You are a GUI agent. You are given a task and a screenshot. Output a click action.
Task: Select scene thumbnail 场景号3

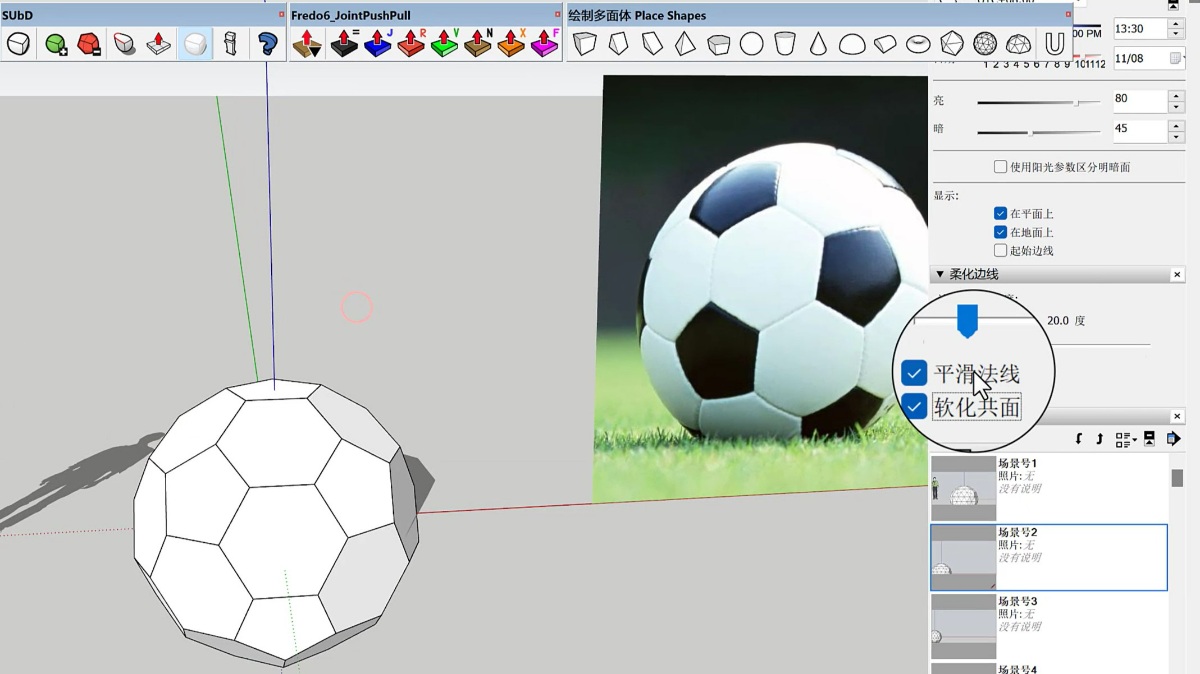point(963,626)
